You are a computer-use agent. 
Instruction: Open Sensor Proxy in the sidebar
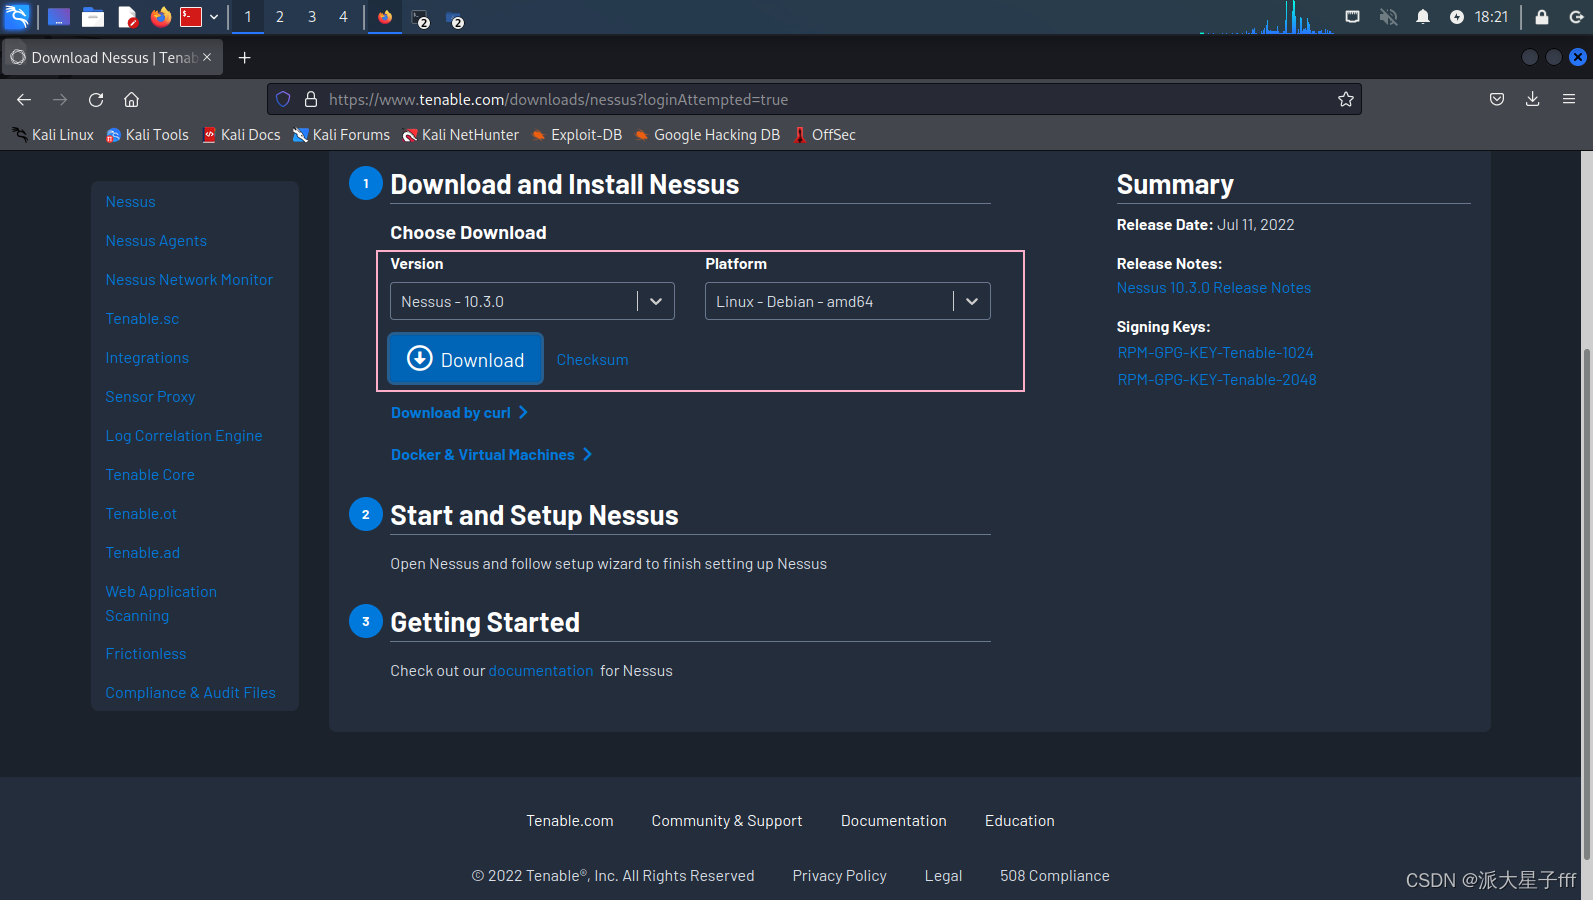point(150,397)
